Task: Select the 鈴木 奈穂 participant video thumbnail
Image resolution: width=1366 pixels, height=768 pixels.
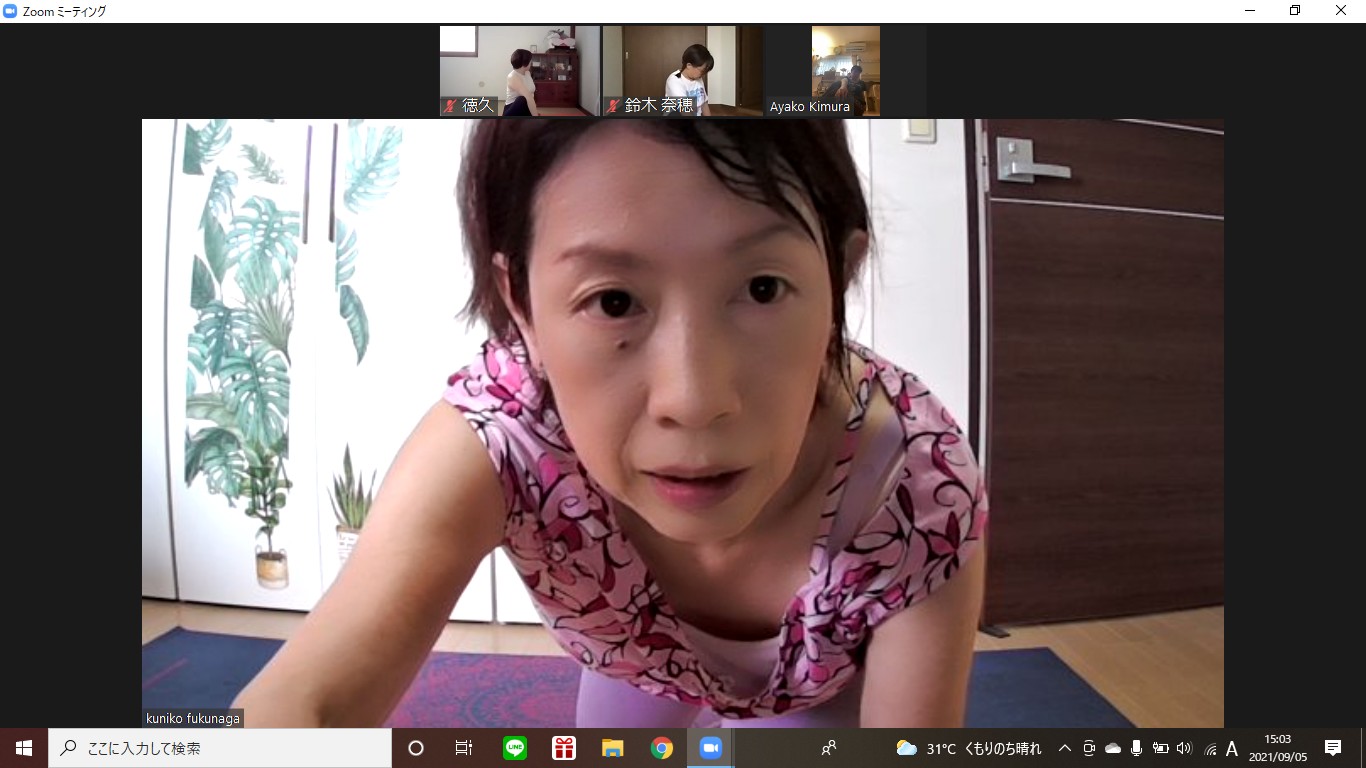Action: (683, 71)
